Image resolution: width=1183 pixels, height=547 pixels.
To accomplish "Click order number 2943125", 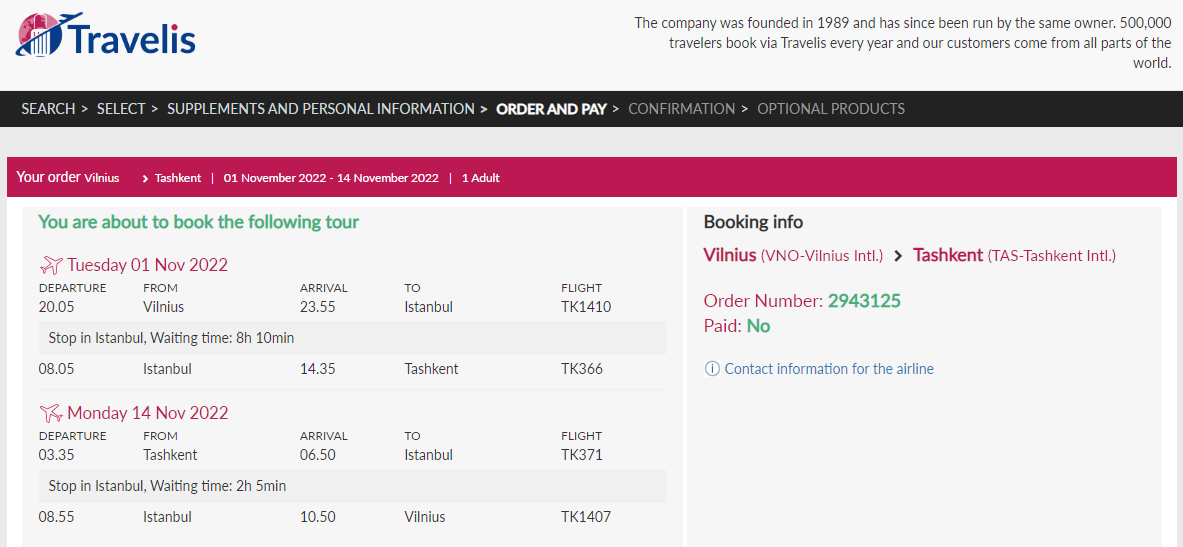I will (865, 301).
